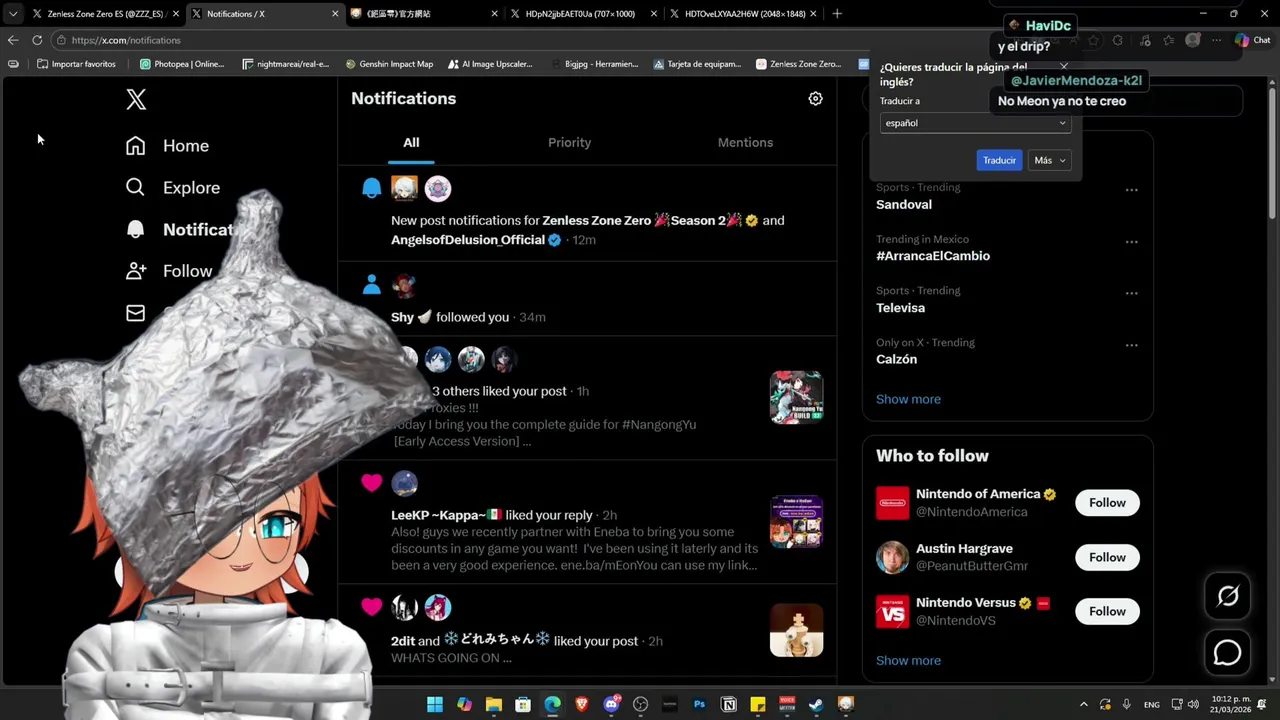This screenshot has width=1280, height=720.
Task: Open Messages envelope icon in sidebar
Action: click(135, 313)
